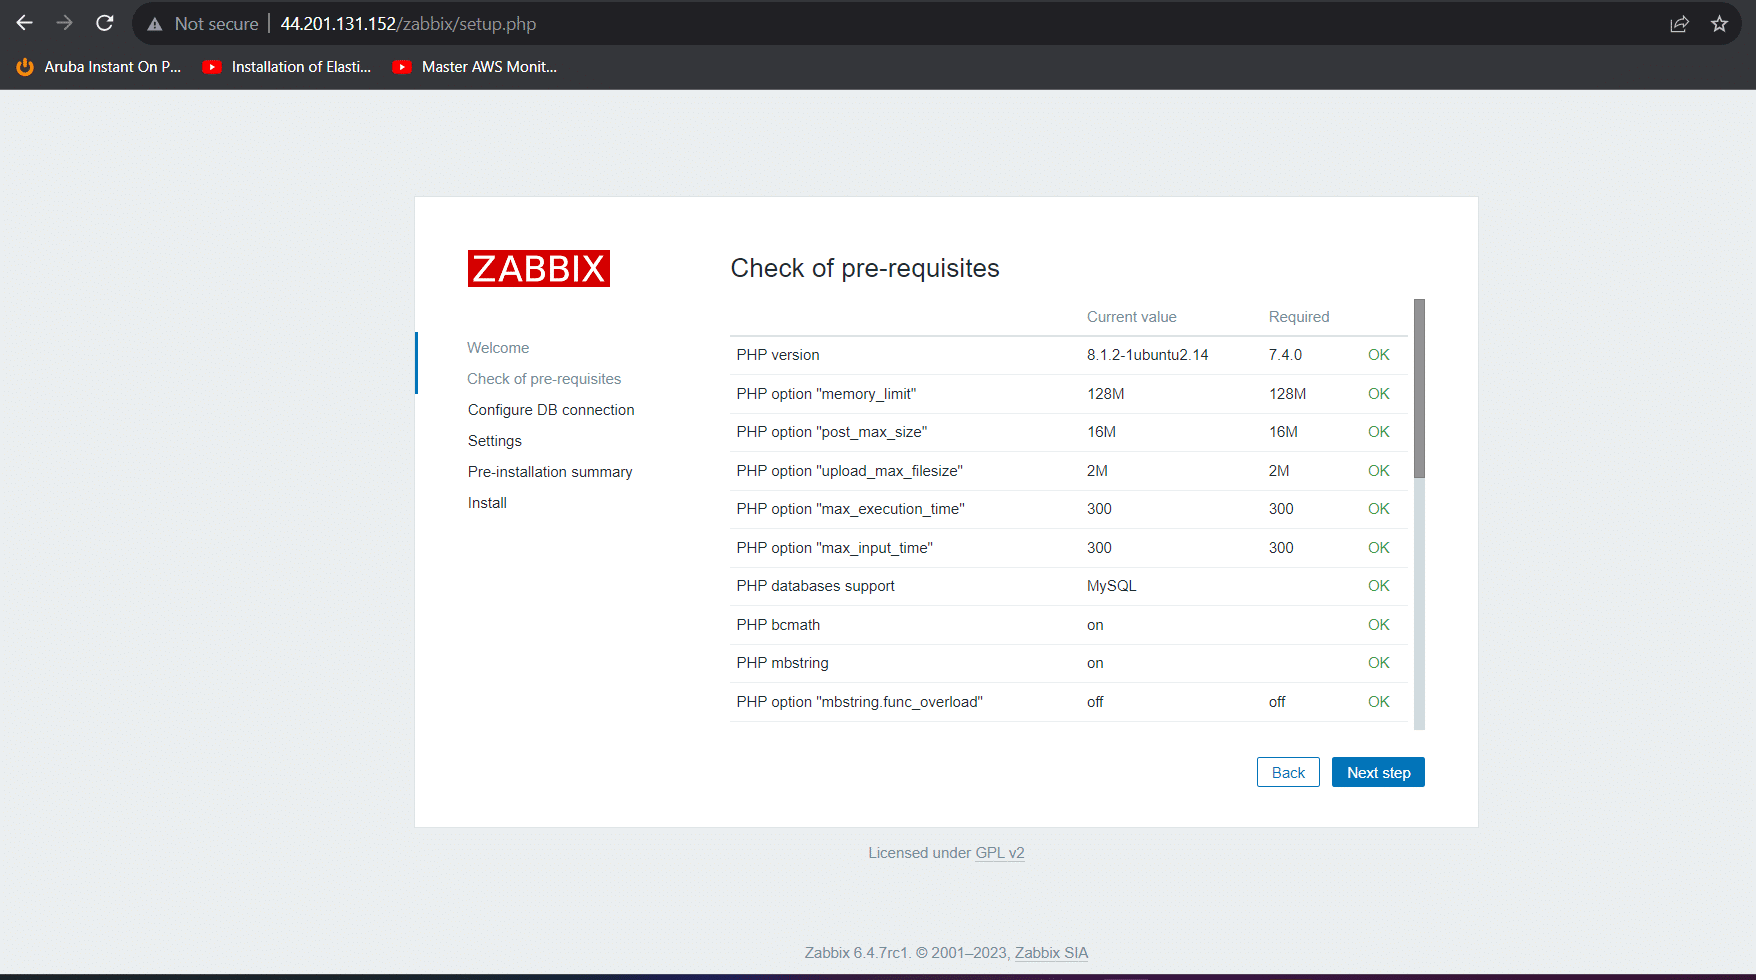Click the 'Check of pre-requisites' heading

[865, 268]
